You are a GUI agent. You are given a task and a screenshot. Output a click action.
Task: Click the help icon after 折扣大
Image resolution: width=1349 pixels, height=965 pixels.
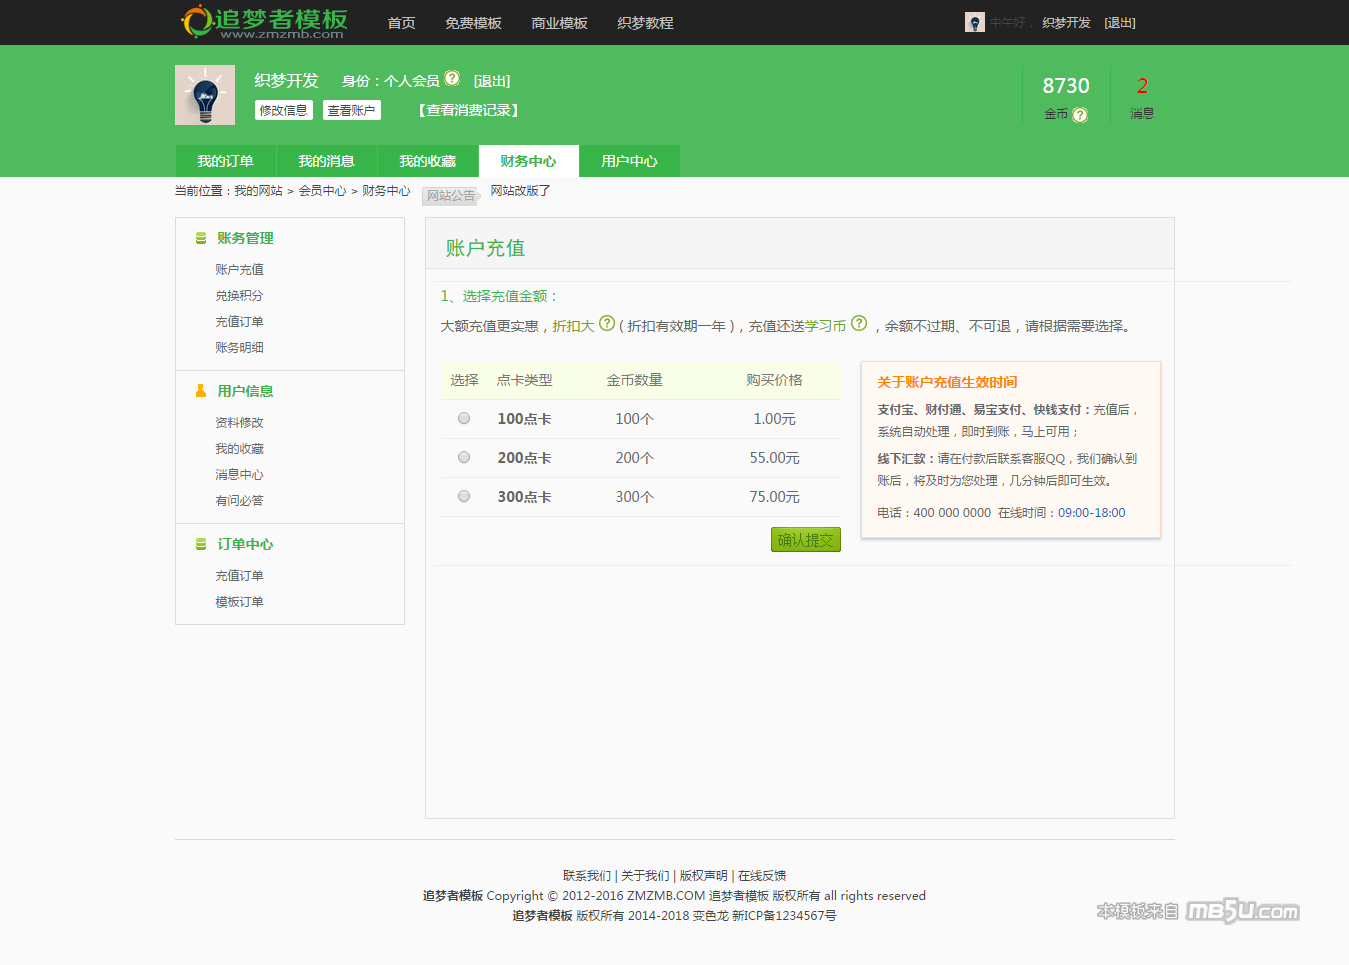point(607,323)
